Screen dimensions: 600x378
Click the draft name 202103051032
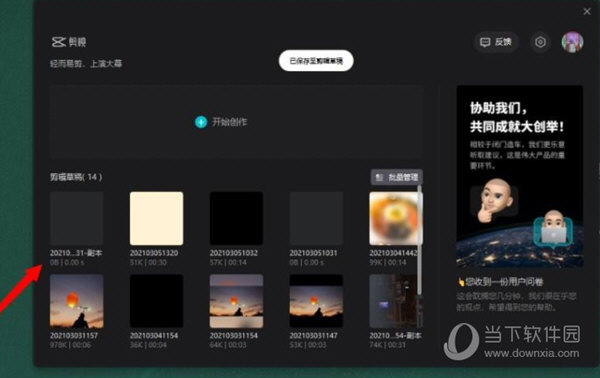point(234,253)
